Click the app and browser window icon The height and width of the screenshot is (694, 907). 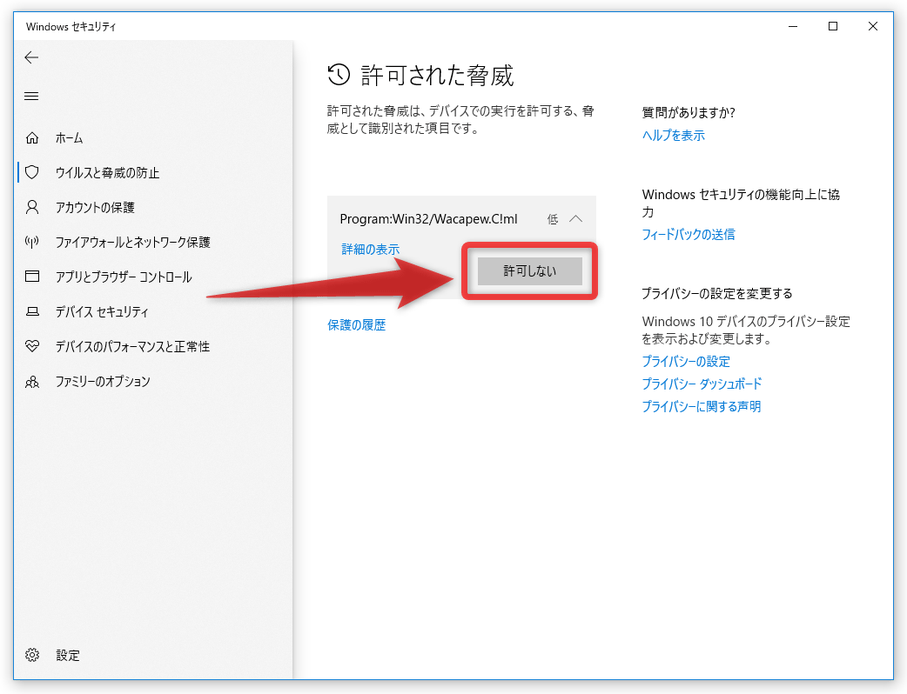pyautogui.click(x=32, y=276)
